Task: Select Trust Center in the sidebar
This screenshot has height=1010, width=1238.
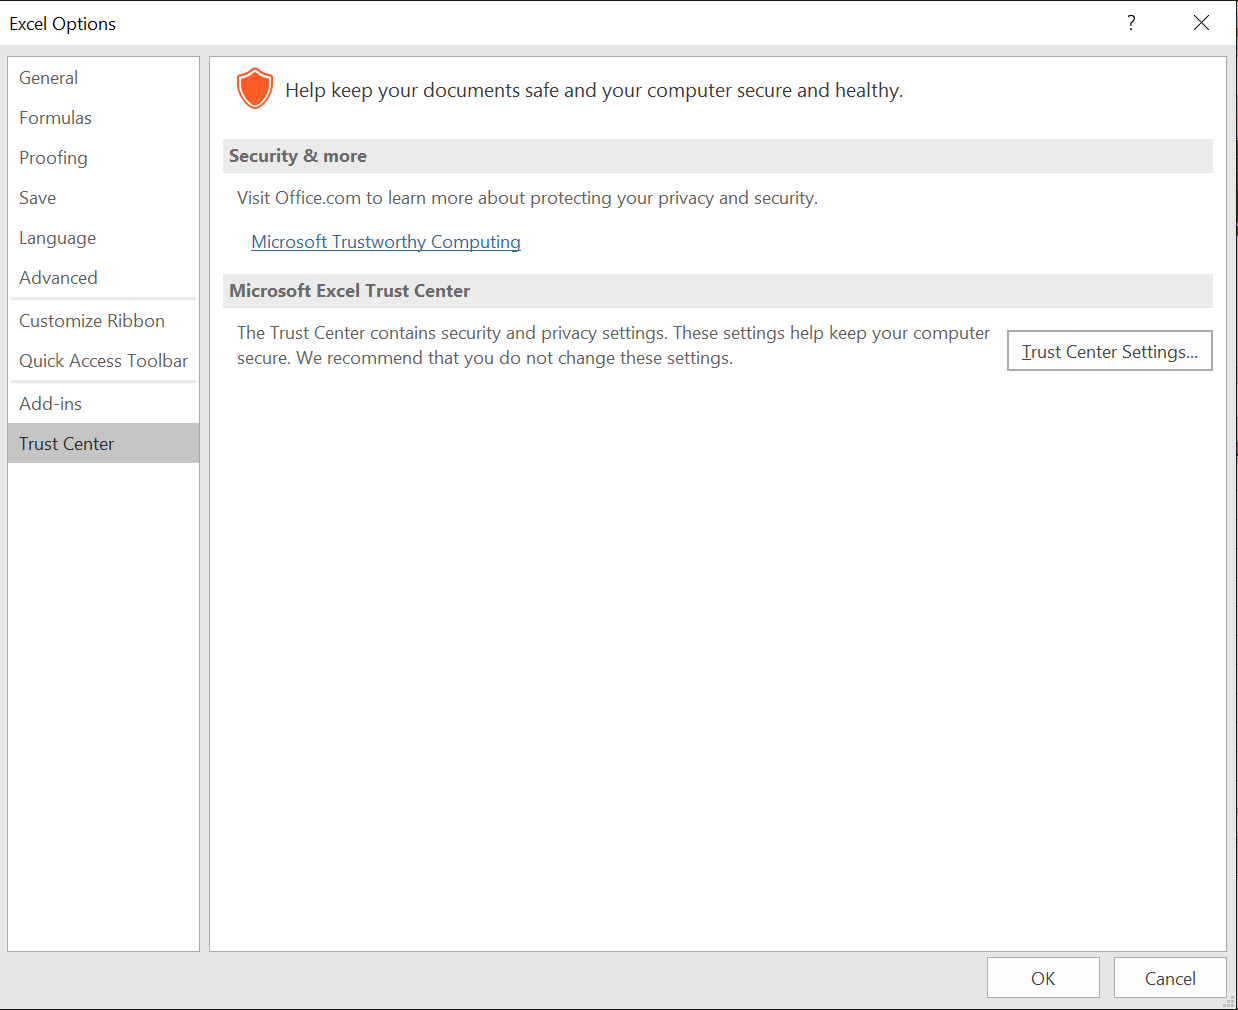Action: click(103, 443)
